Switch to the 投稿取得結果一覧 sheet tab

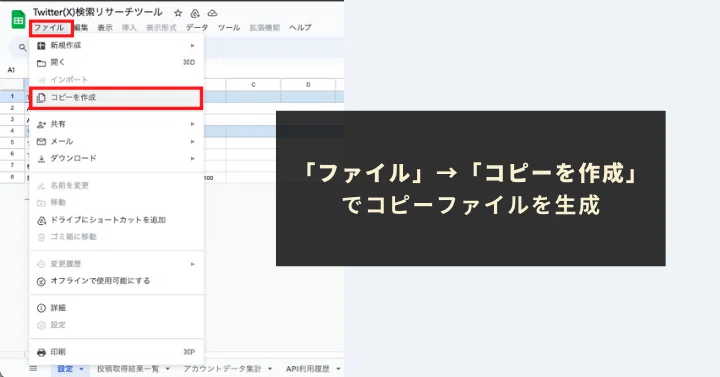tap(128, 369)
